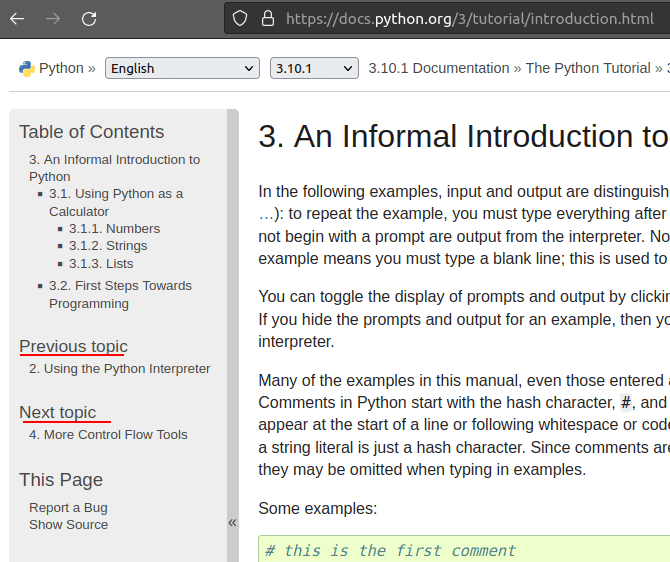Viewport: 670px width, 562px height.
Task: Open the 3.10.1 Documentation breadcrumb
Action: [439, 68]
